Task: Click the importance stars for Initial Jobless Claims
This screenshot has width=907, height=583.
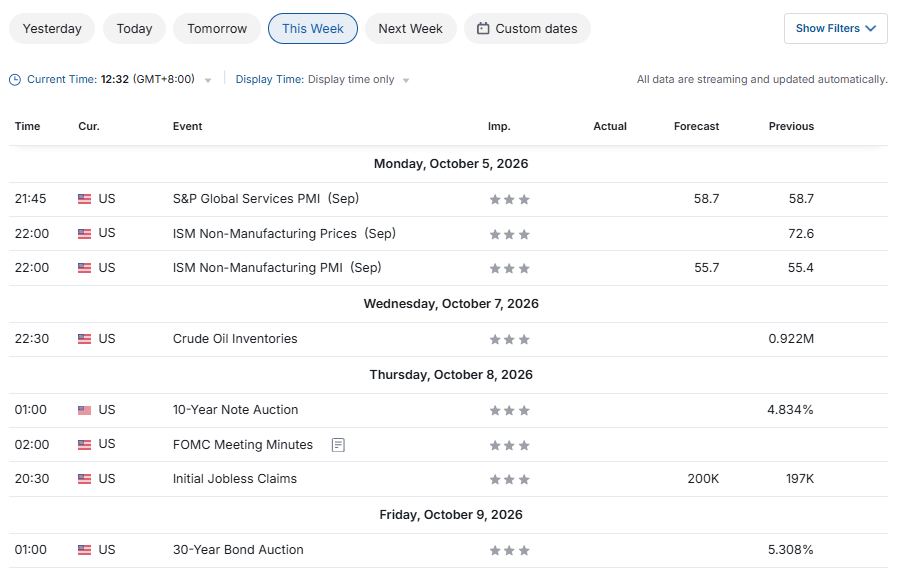Action: 509,479
